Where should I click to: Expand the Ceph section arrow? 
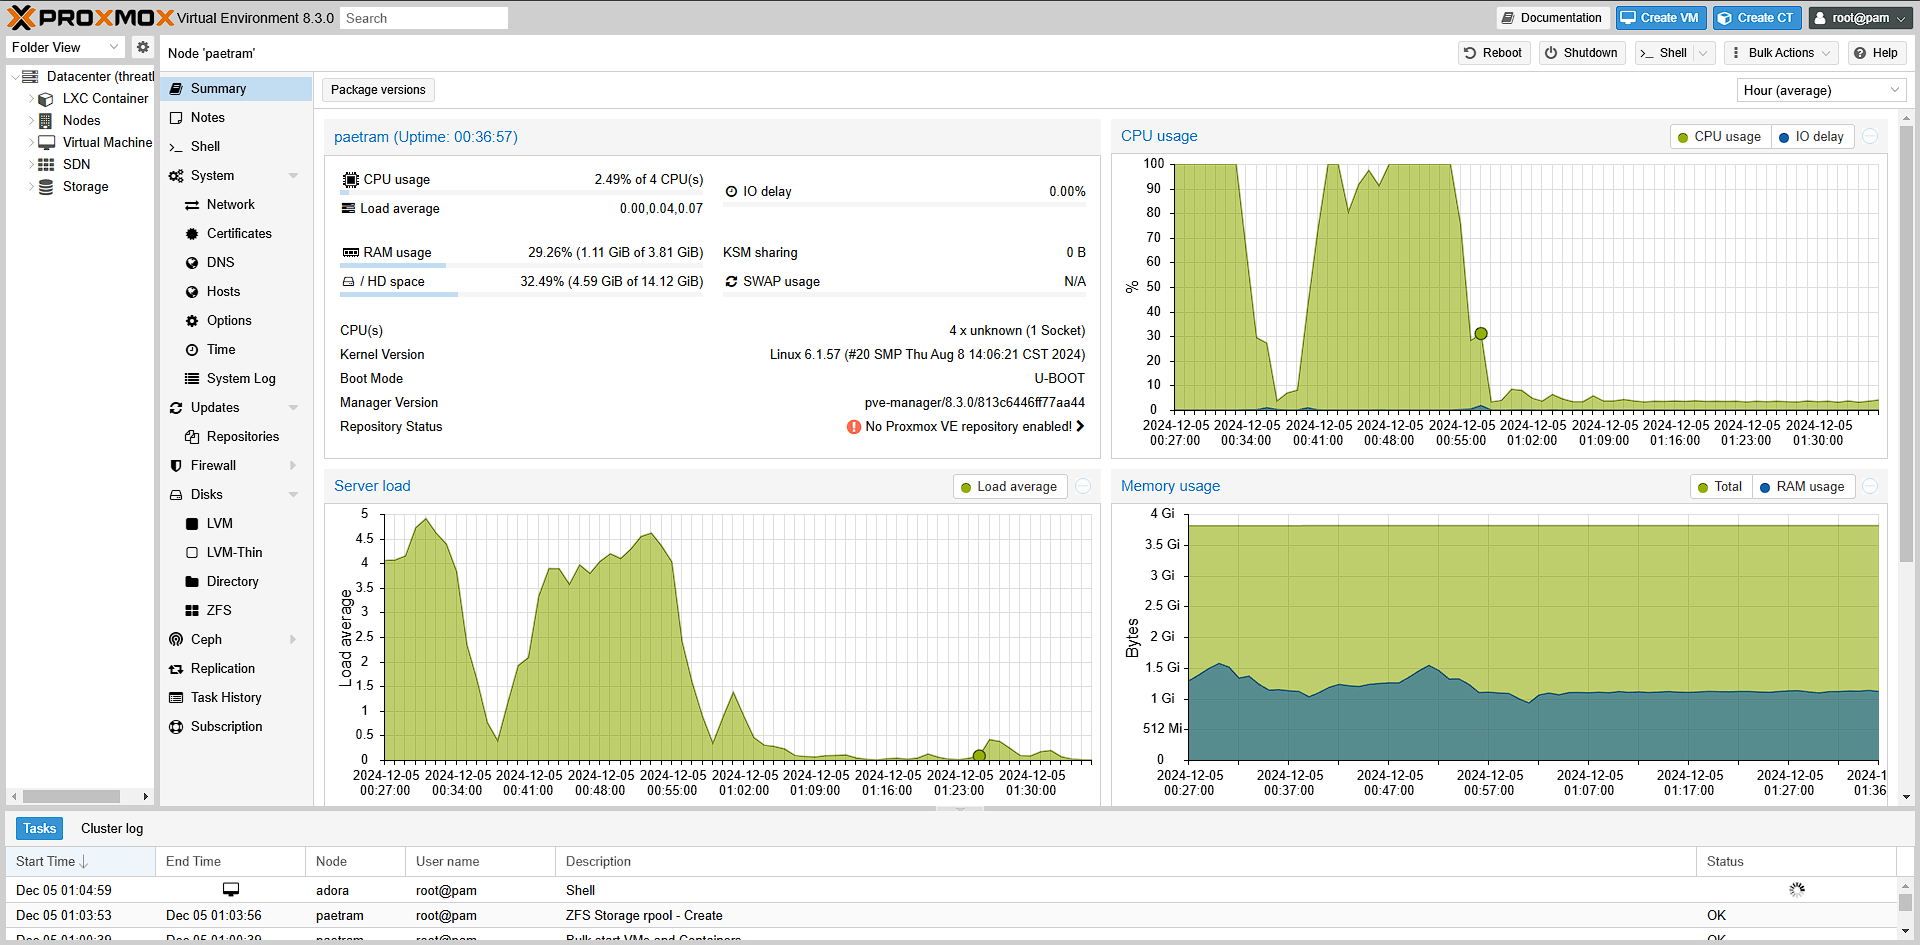click(x=293, y=640)
